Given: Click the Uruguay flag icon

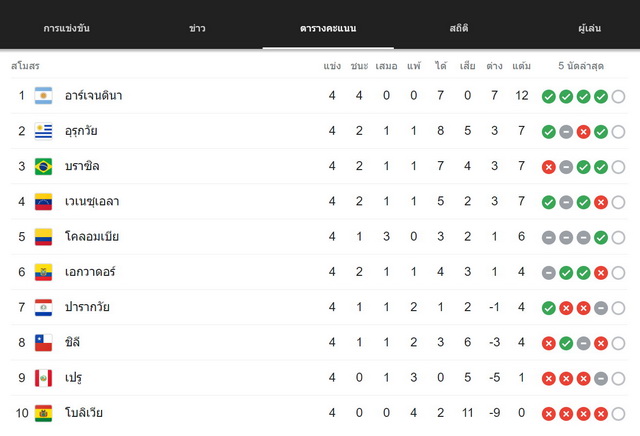Looking at the screenshot, I should (43, 131).
